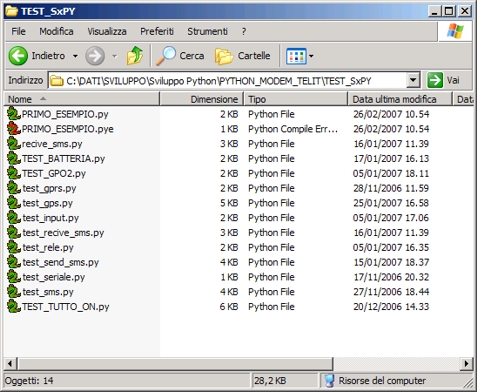Click TEST_GPO2.py file icon
This screenshot has width=477, height=392.
[x=14, y=173]
